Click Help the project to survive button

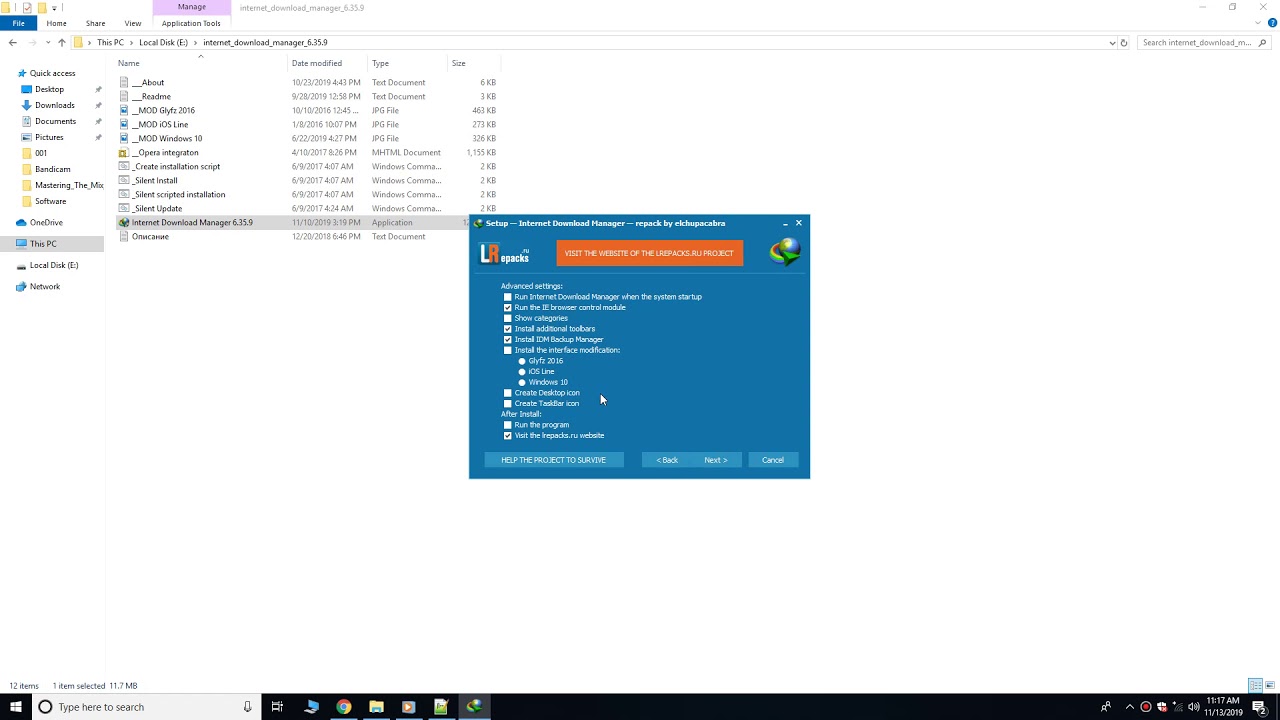[554, 460]
